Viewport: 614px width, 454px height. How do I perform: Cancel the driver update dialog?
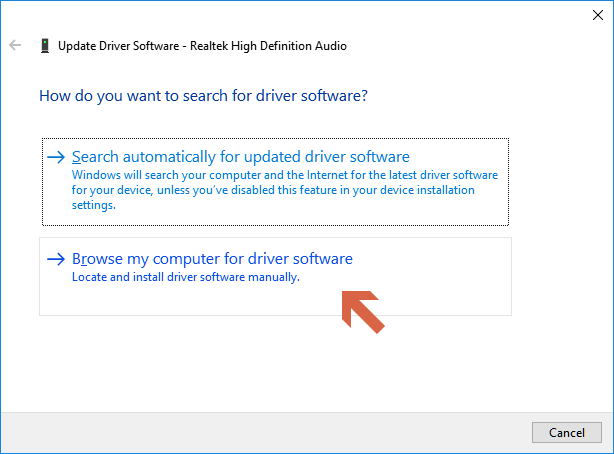567,432
